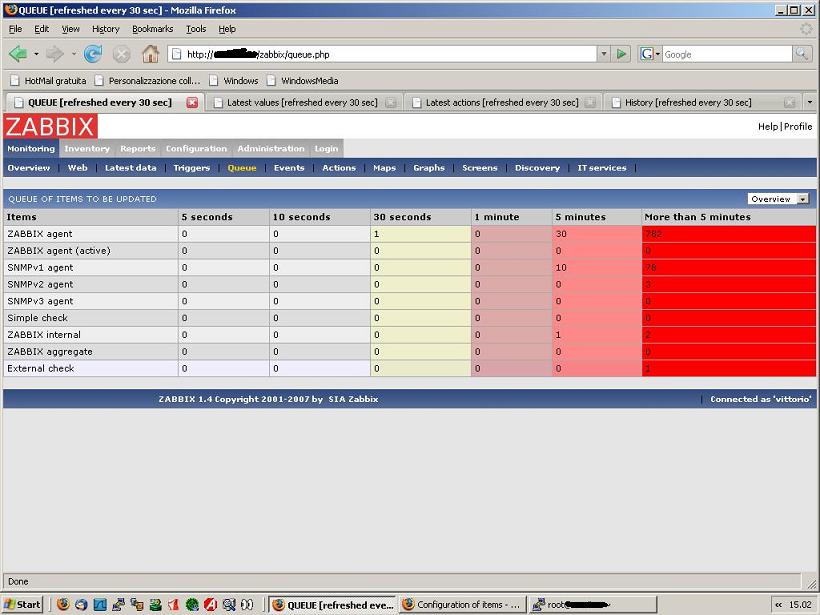Open the WindowsMedia bookmark
This screenshot has height=615, width=820.
point(303,81)
